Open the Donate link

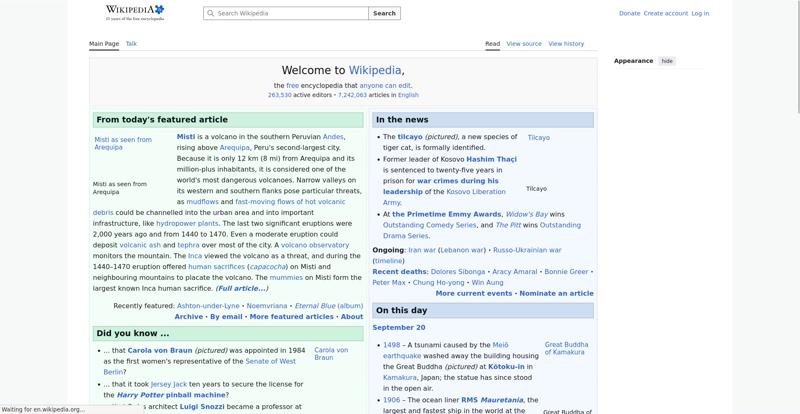(x=629, y=13)
